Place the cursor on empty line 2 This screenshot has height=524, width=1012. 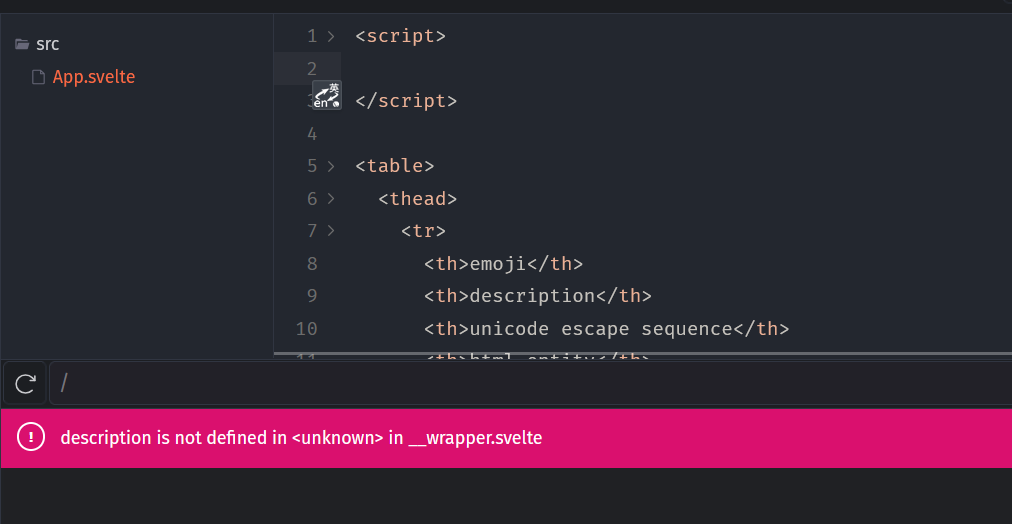click(600, 68)
